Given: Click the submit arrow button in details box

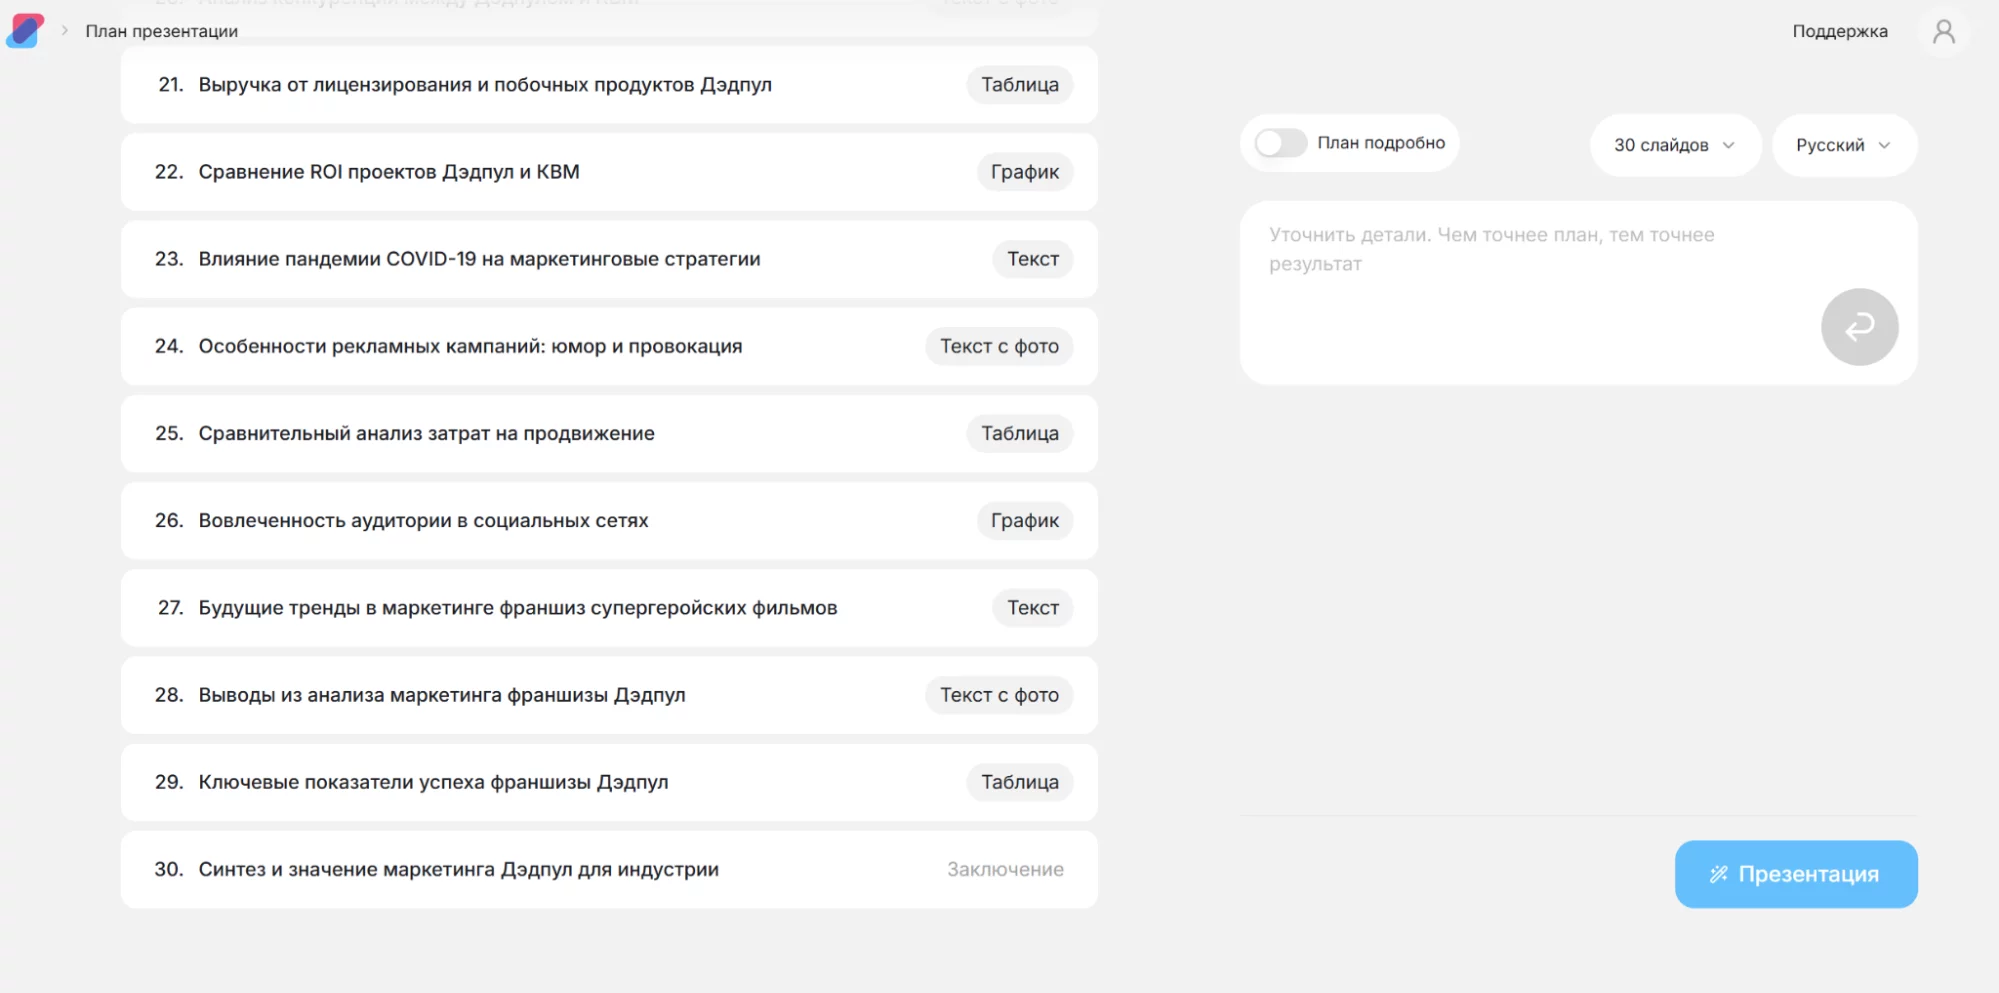Looking at the screenshot, I should coord(1858,327).
